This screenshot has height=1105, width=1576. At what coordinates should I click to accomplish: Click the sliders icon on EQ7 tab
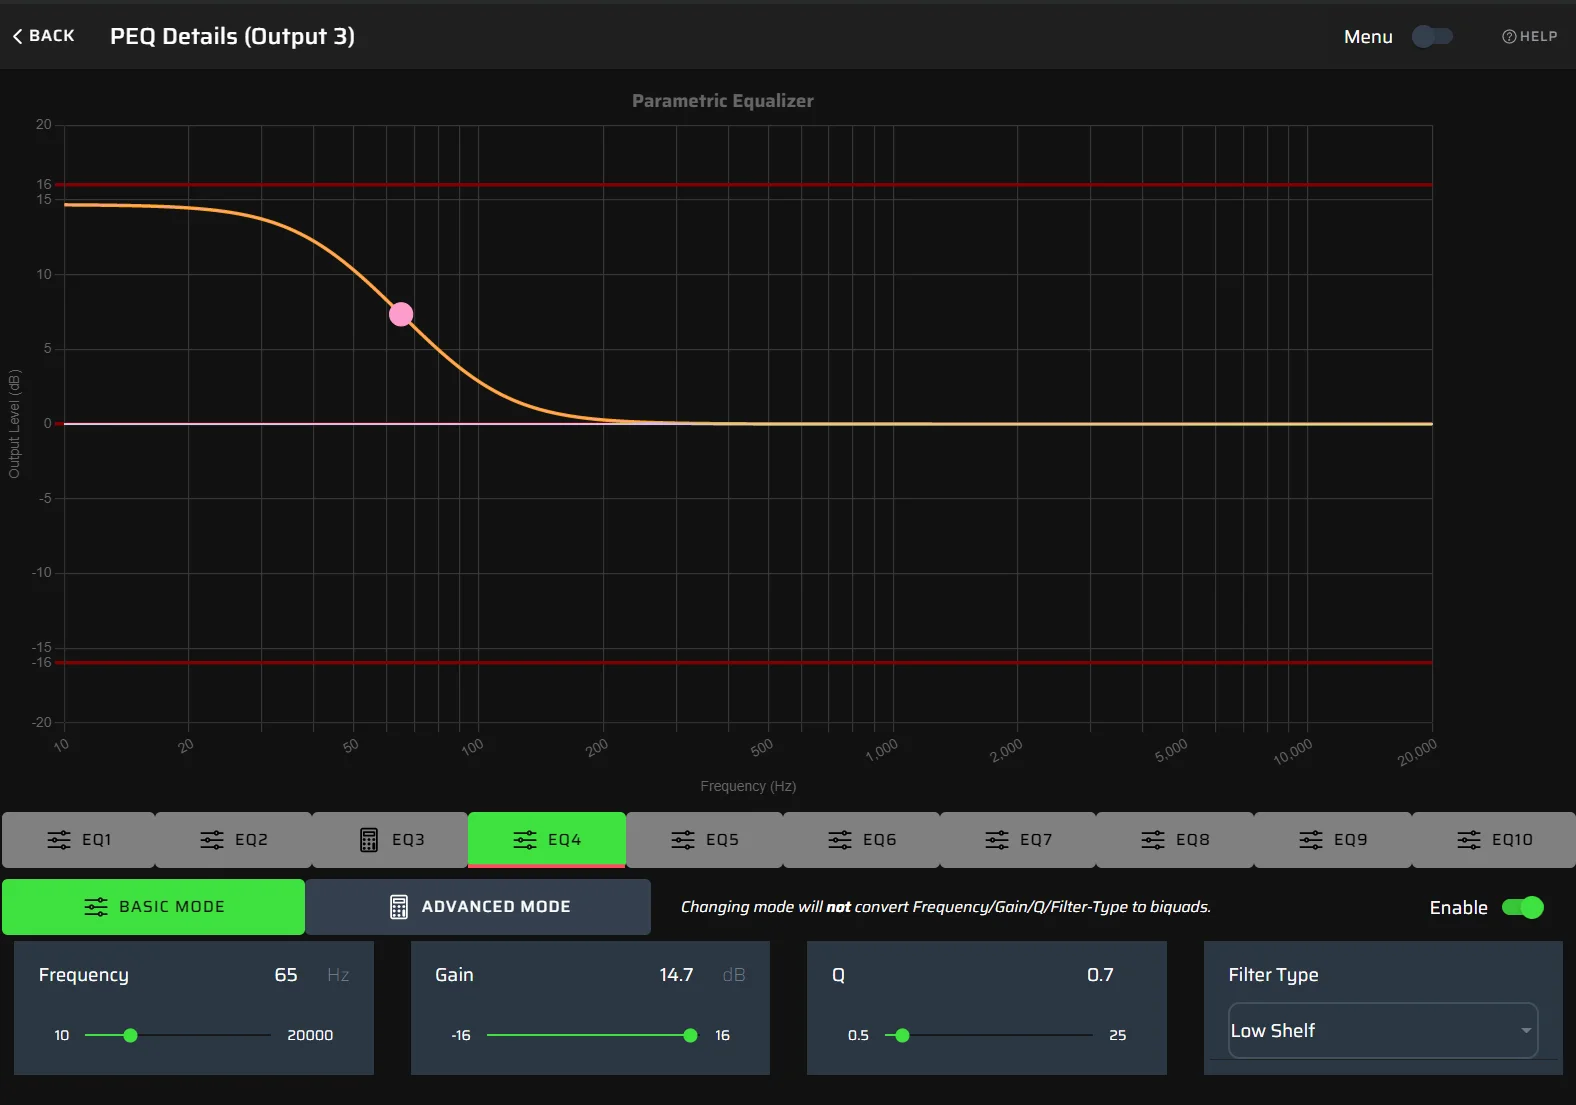click(997, 840)
